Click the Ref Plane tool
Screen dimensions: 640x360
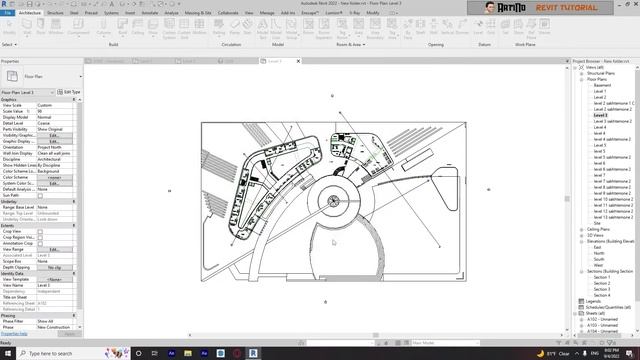531,29
